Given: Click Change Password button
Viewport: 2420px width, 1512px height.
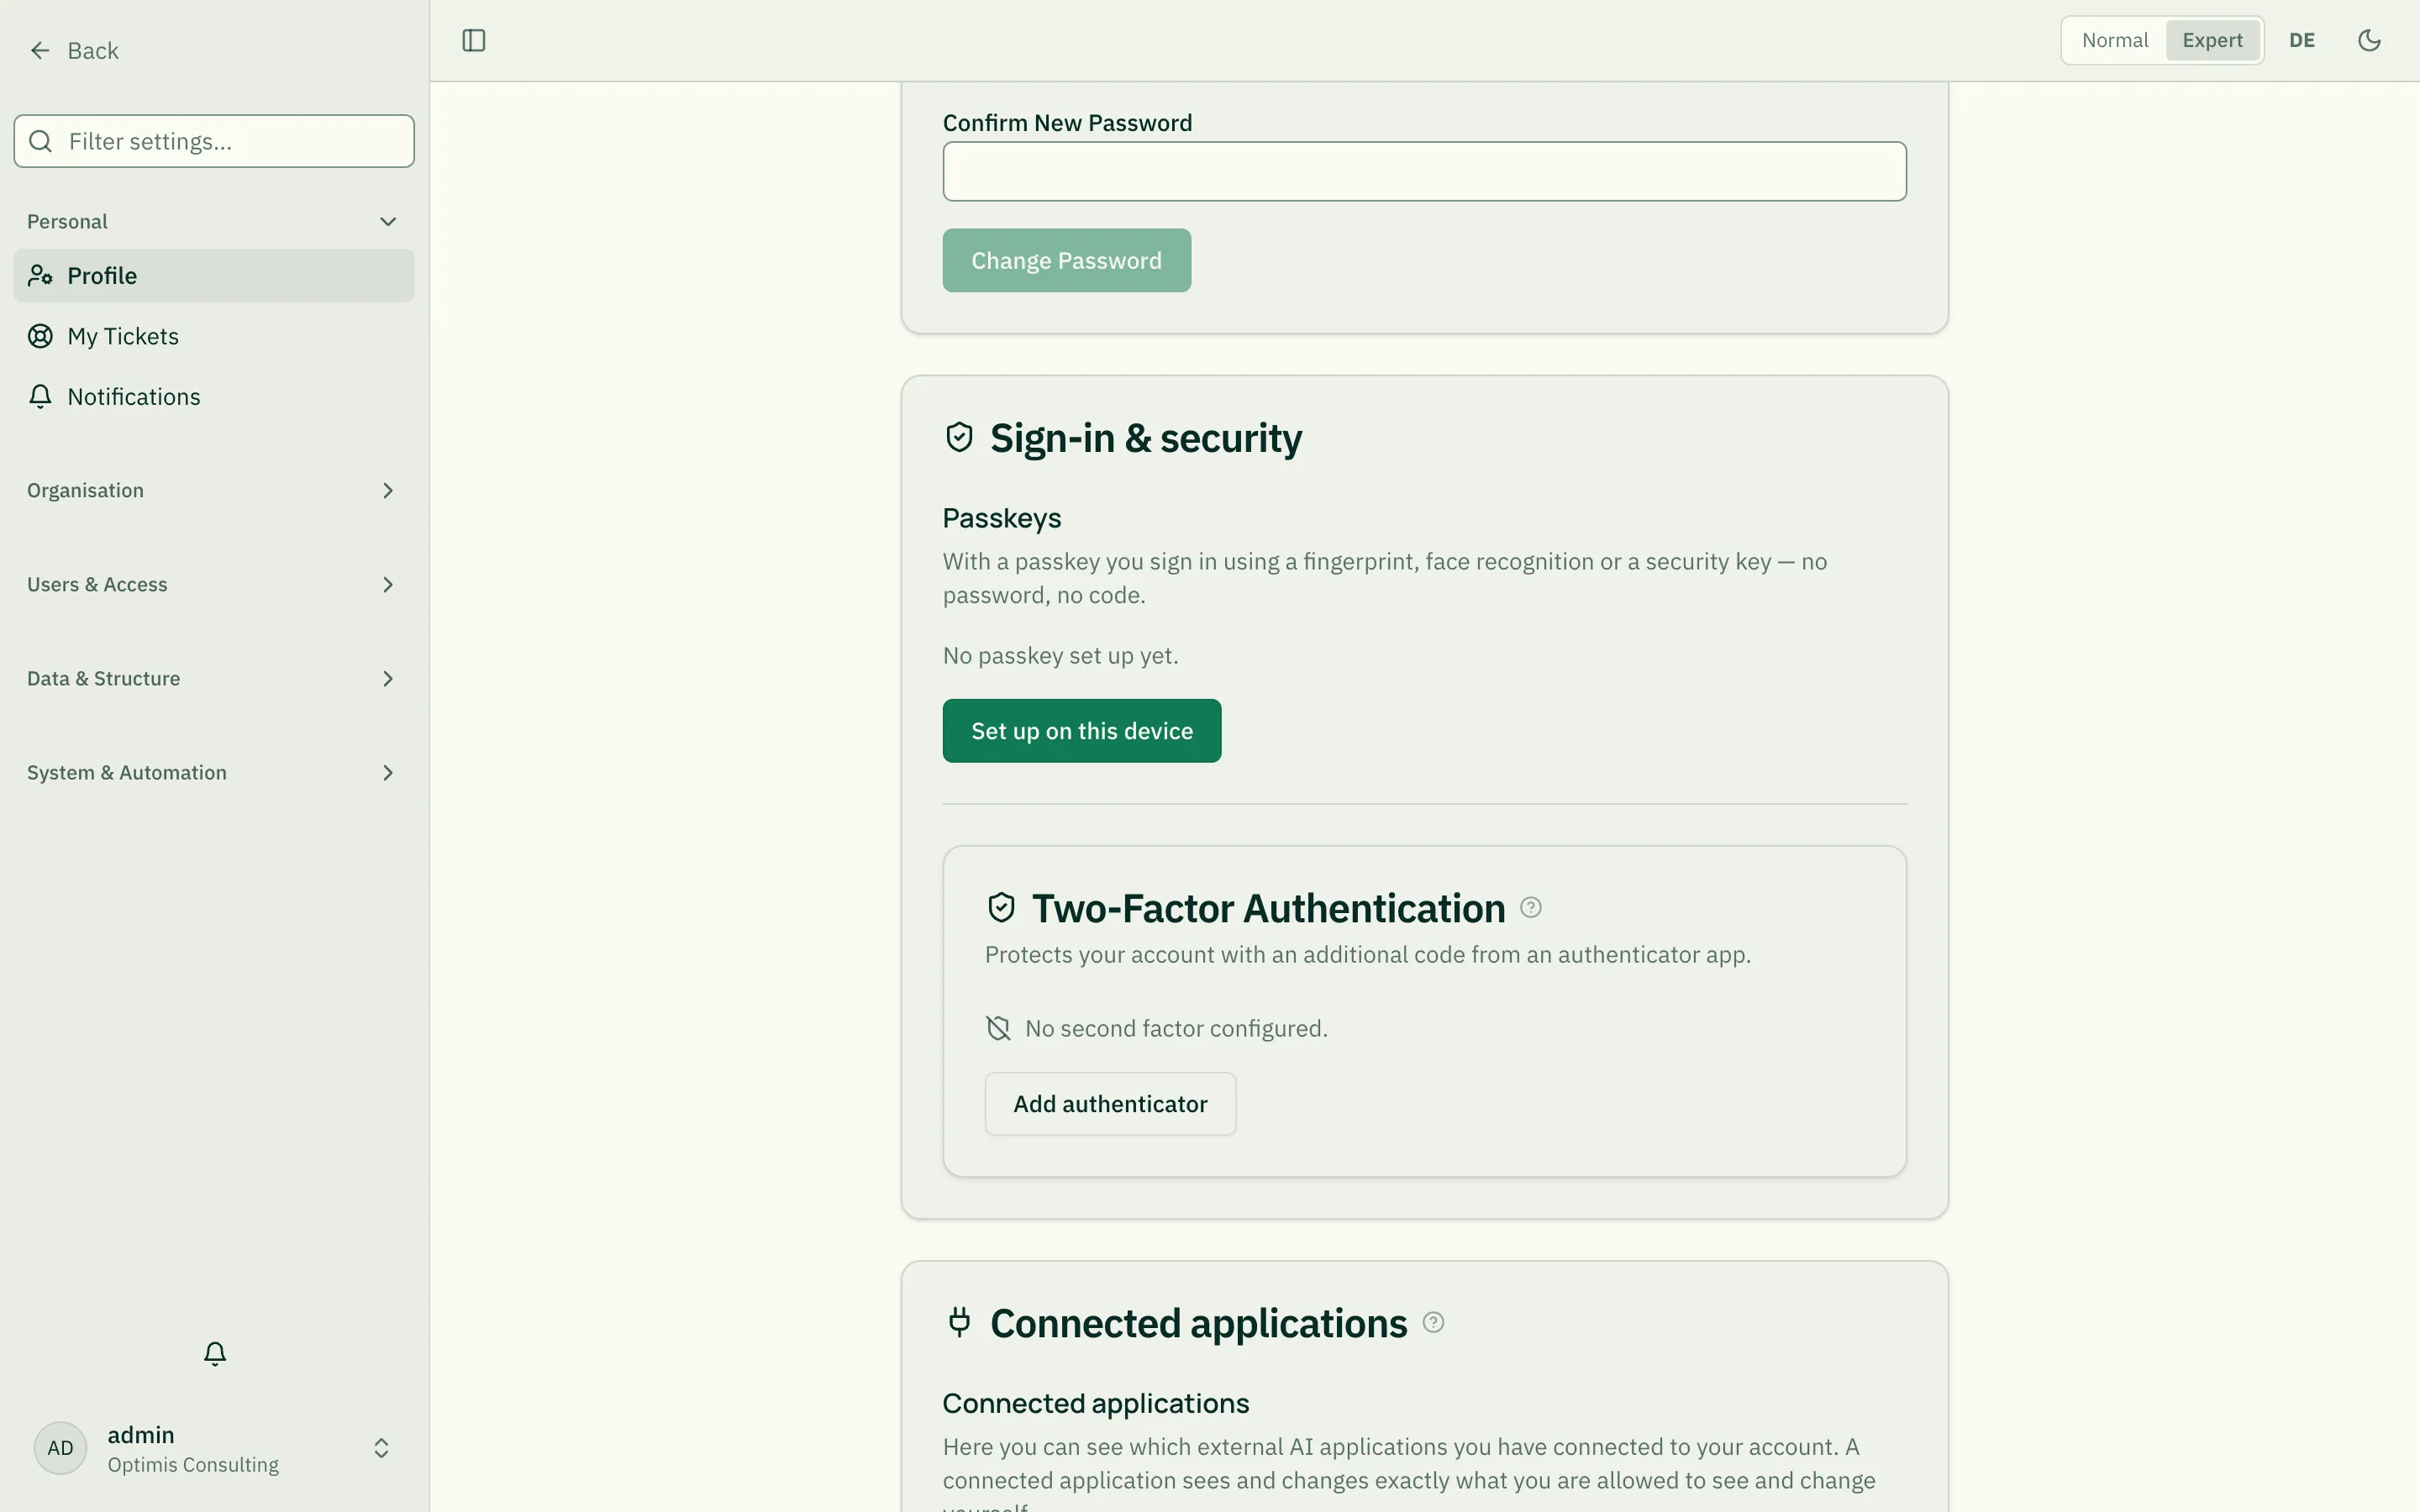Looking at the screenshot, I should click(1066, 260).
